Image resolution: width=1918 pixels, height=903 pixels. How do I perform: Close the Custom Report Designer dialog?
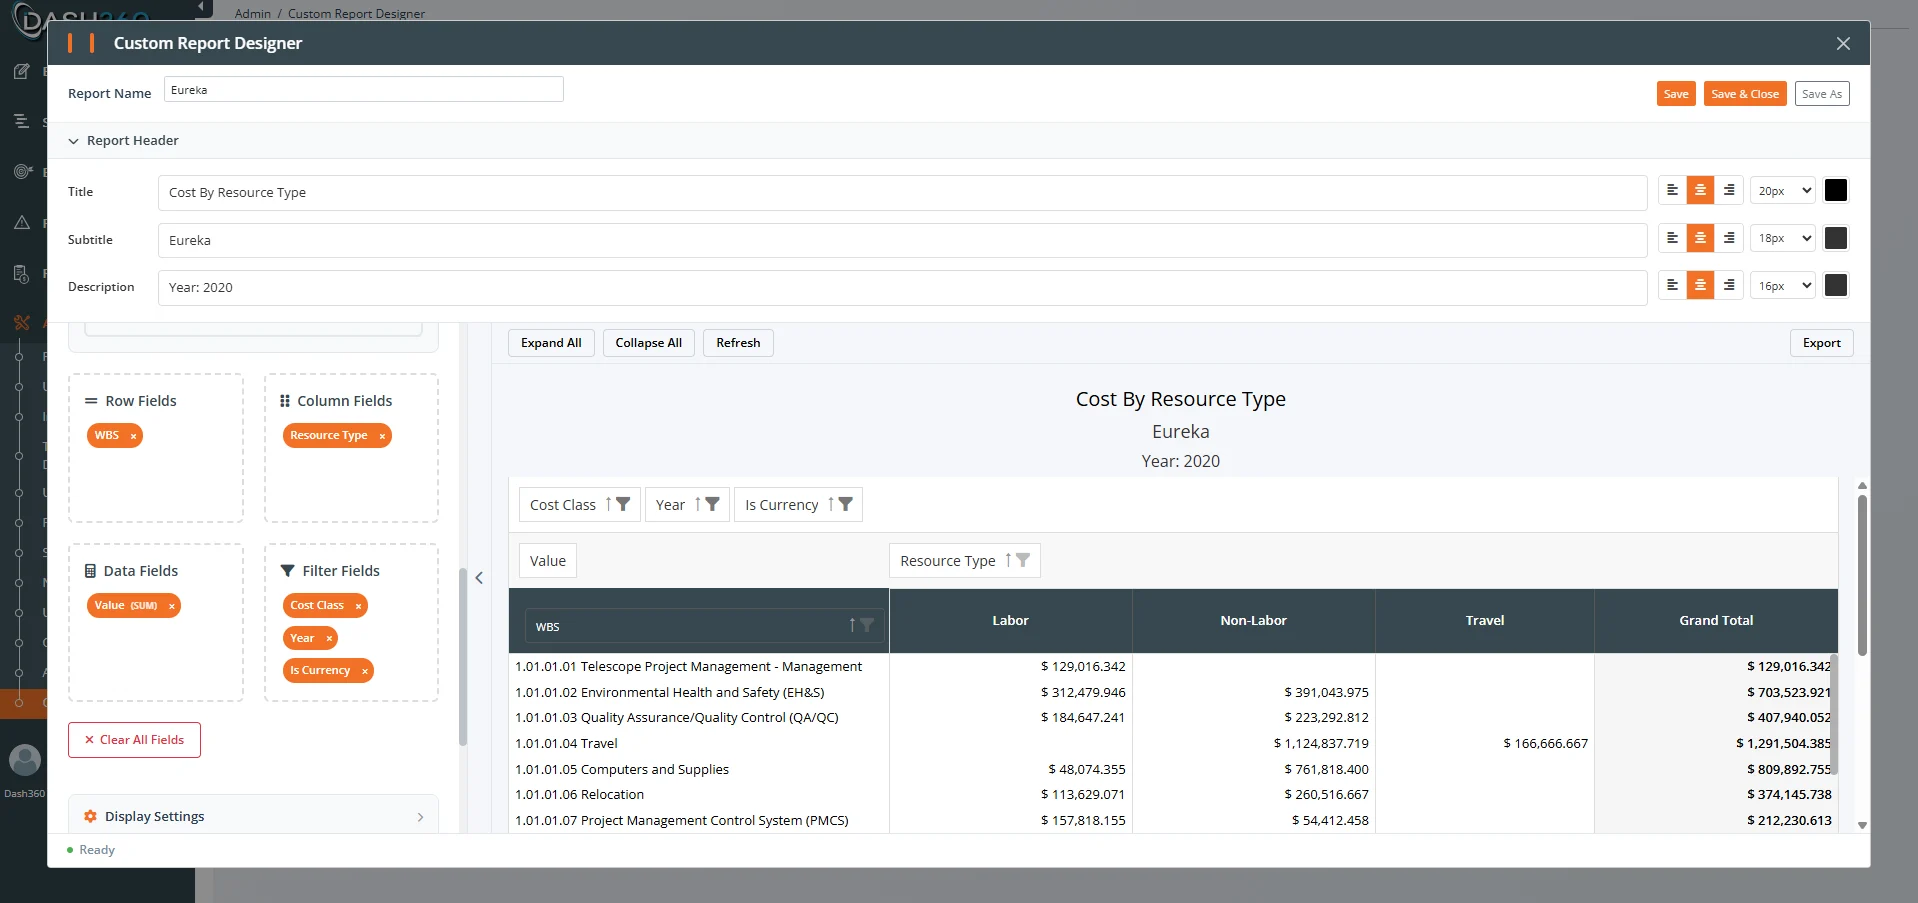1843,43
